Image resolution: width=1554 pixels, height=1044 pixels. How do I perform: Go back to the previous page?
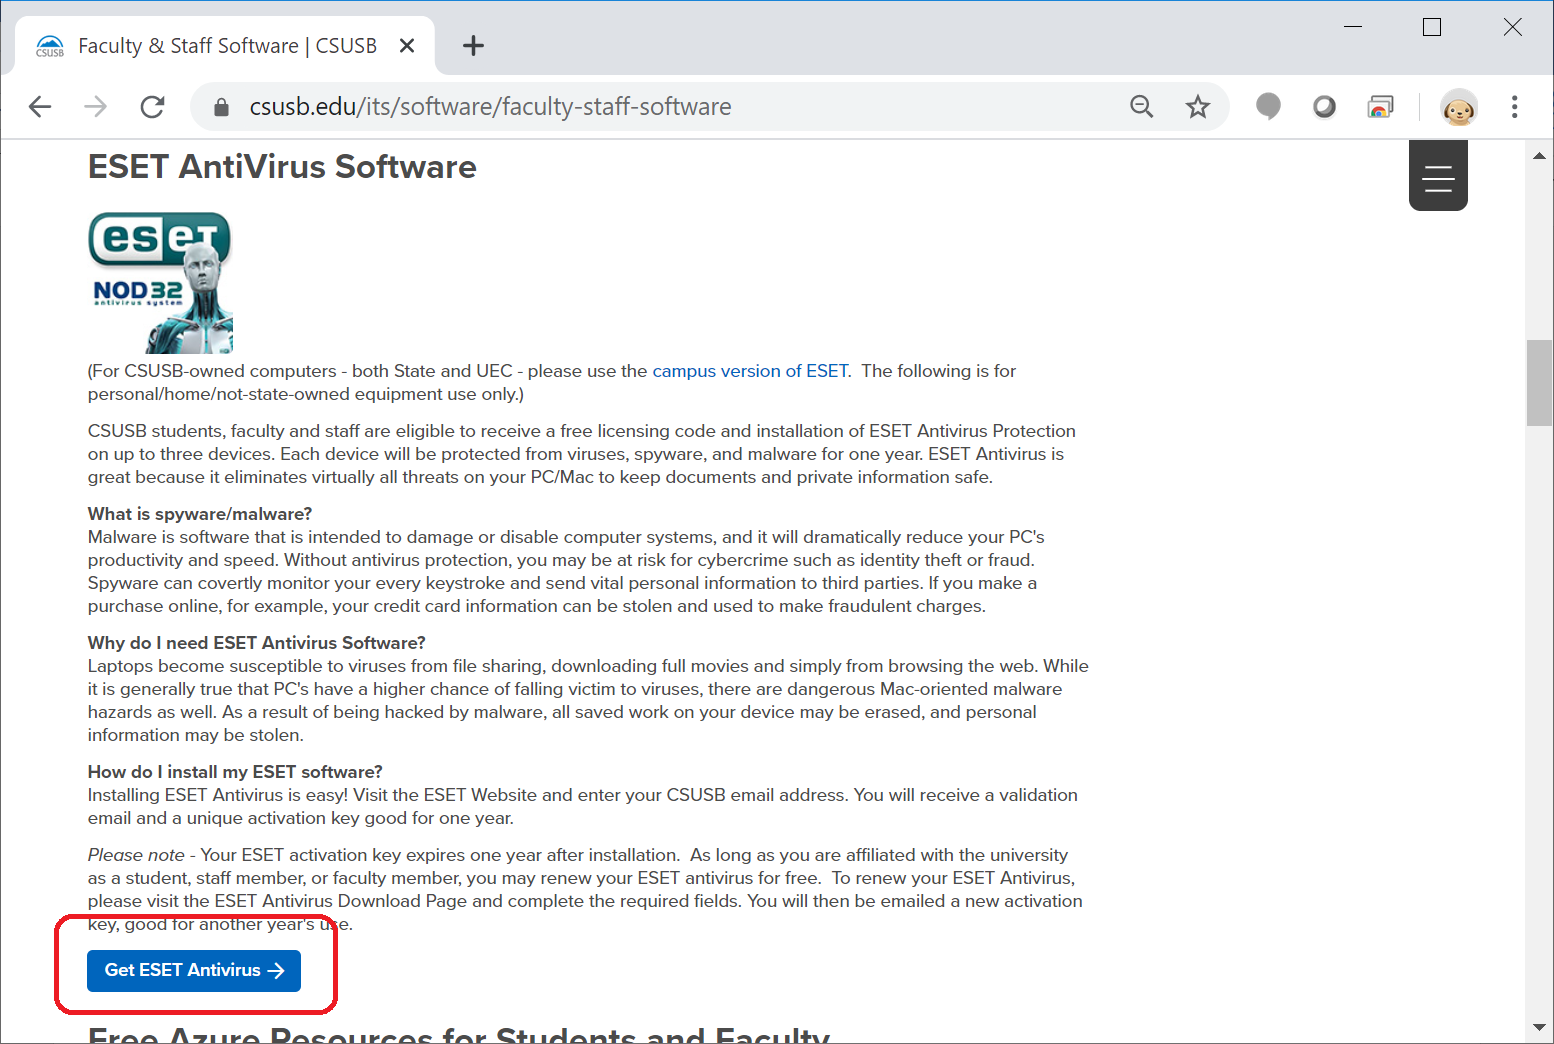point(40,107)
